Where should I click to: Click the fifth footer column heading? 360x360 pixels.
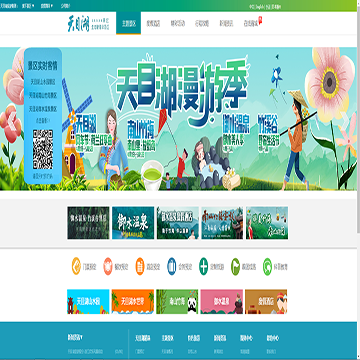point(246,338)
